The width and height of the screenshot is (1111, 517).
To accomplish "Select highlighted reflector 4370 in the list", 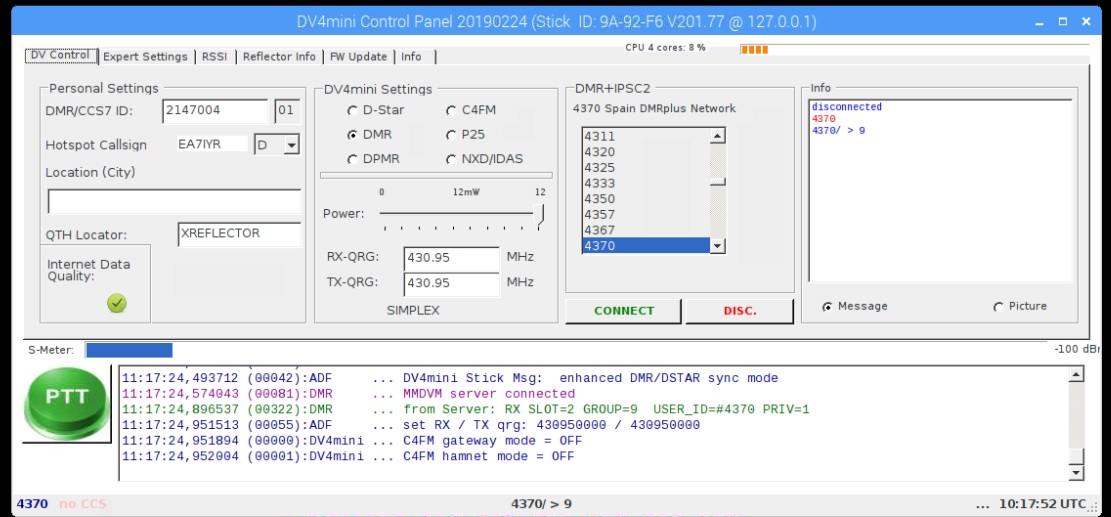I will [x=645, y=246].
